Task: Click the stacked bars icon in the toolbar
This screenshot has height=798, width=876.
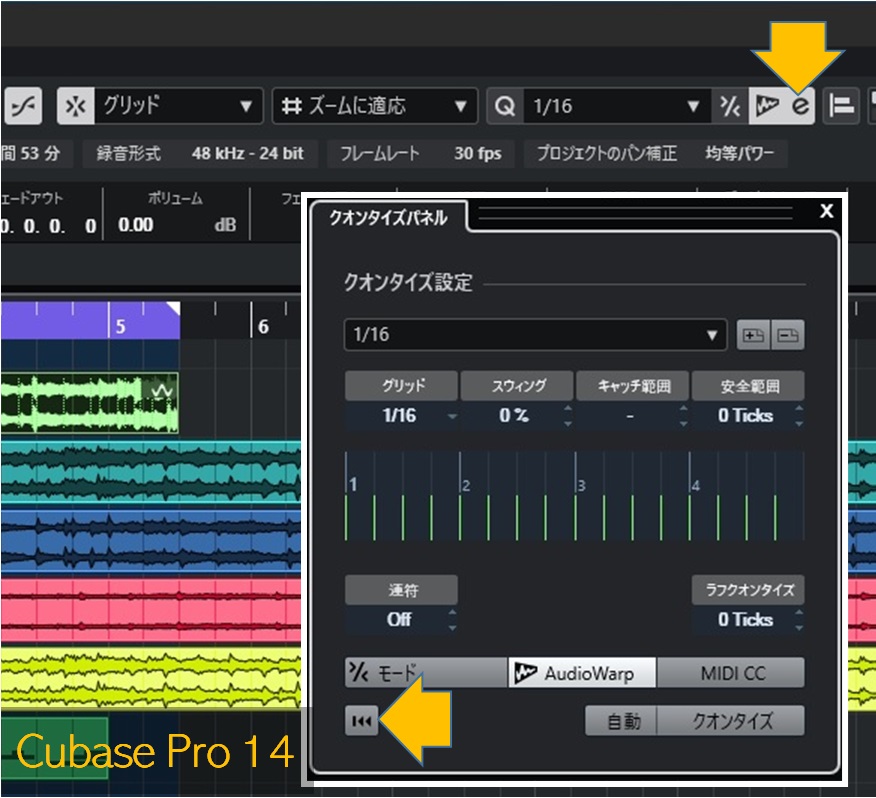Action: click(841, 106)
